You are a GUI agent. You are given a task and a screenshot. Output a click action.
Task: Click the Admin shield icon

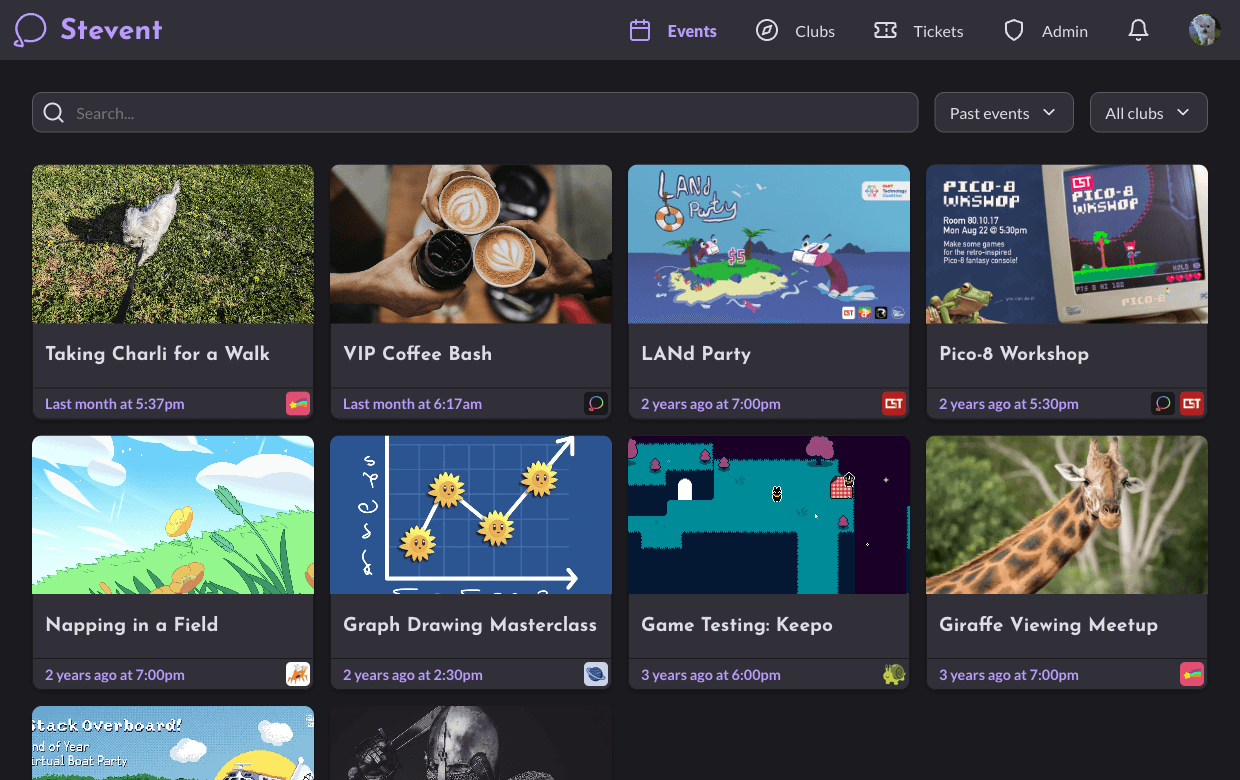pos(1014,31)
